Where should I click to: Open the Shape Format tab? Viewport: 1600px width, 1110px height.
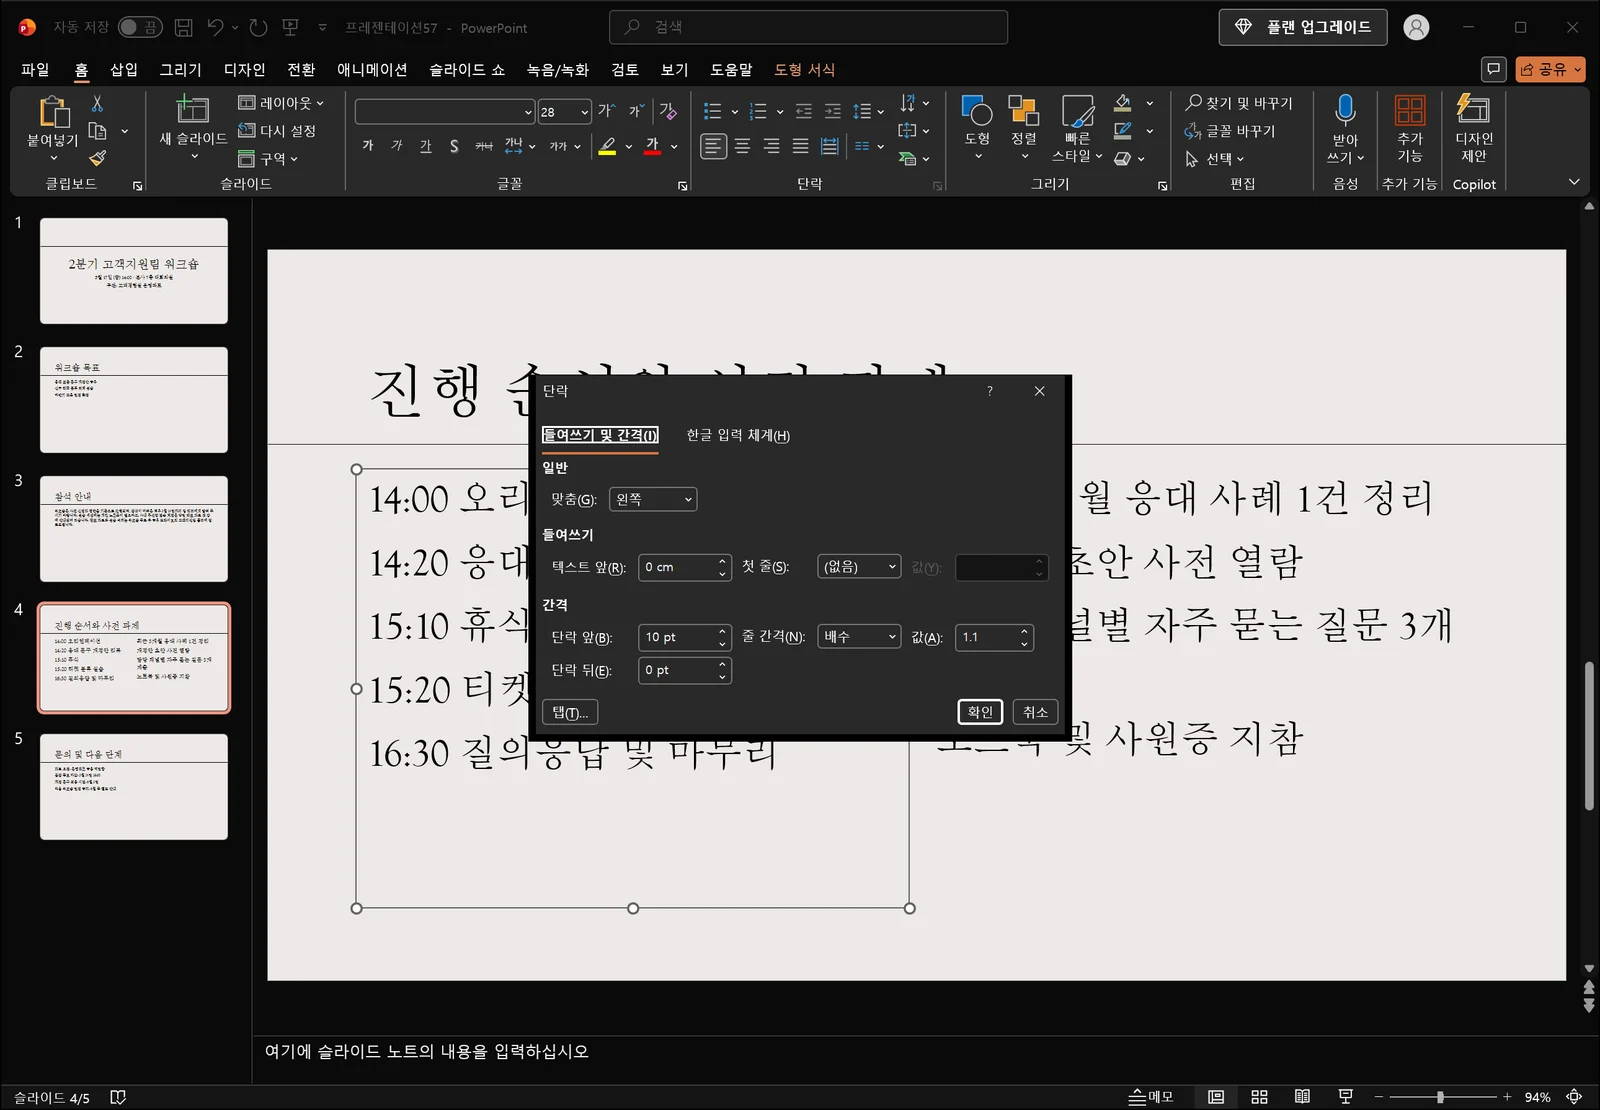pos(805,69)
